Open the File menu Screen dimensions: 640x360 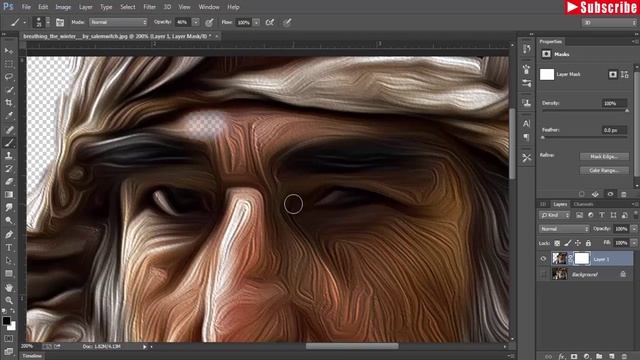pyautogui.click(x=26, y=7)
